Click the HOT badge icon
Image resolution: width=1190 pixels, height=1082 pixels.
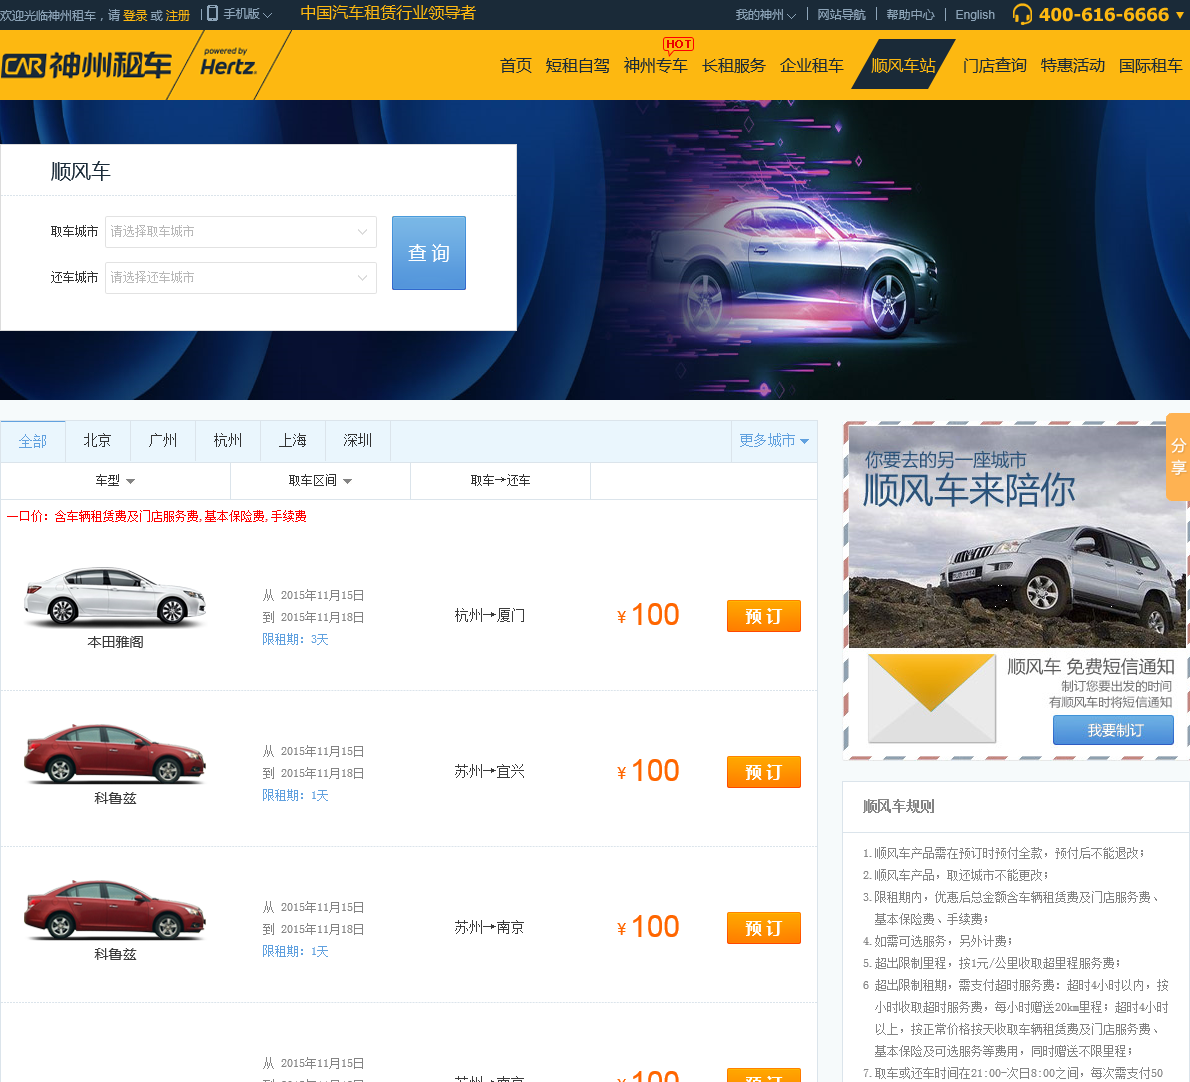pyautogui.click(x=678, y=46)
